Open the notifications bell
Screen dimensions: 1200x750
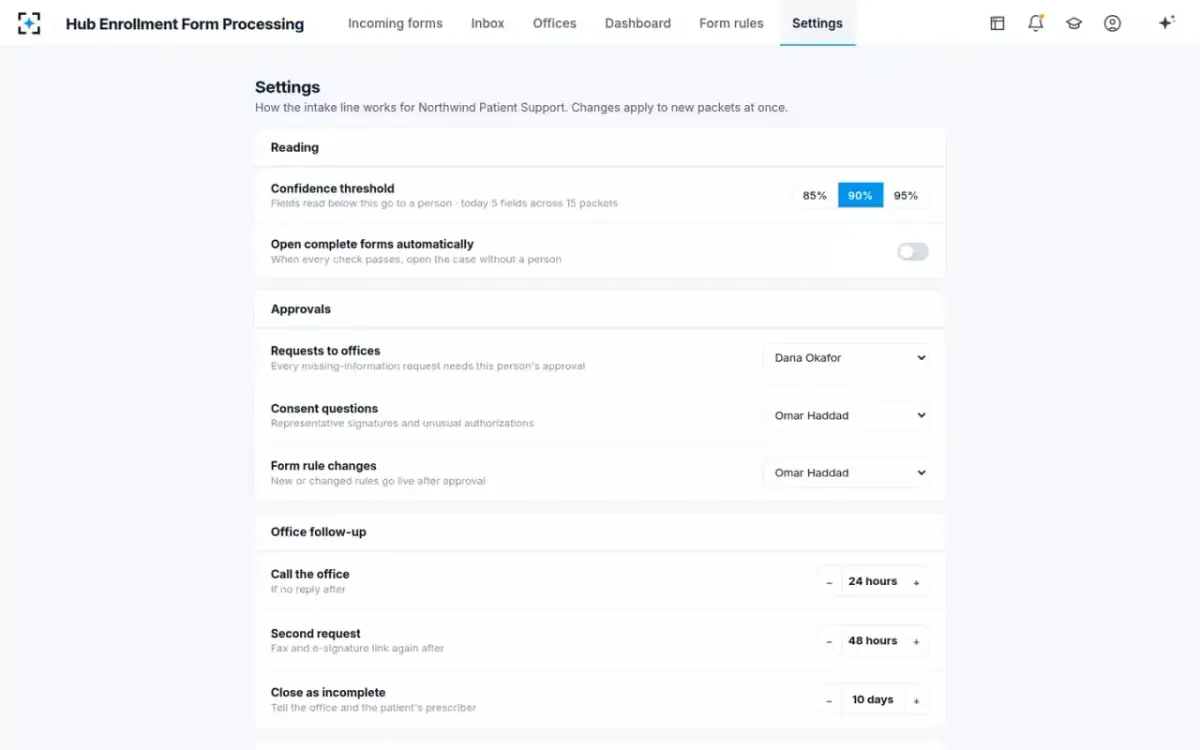1036,23
